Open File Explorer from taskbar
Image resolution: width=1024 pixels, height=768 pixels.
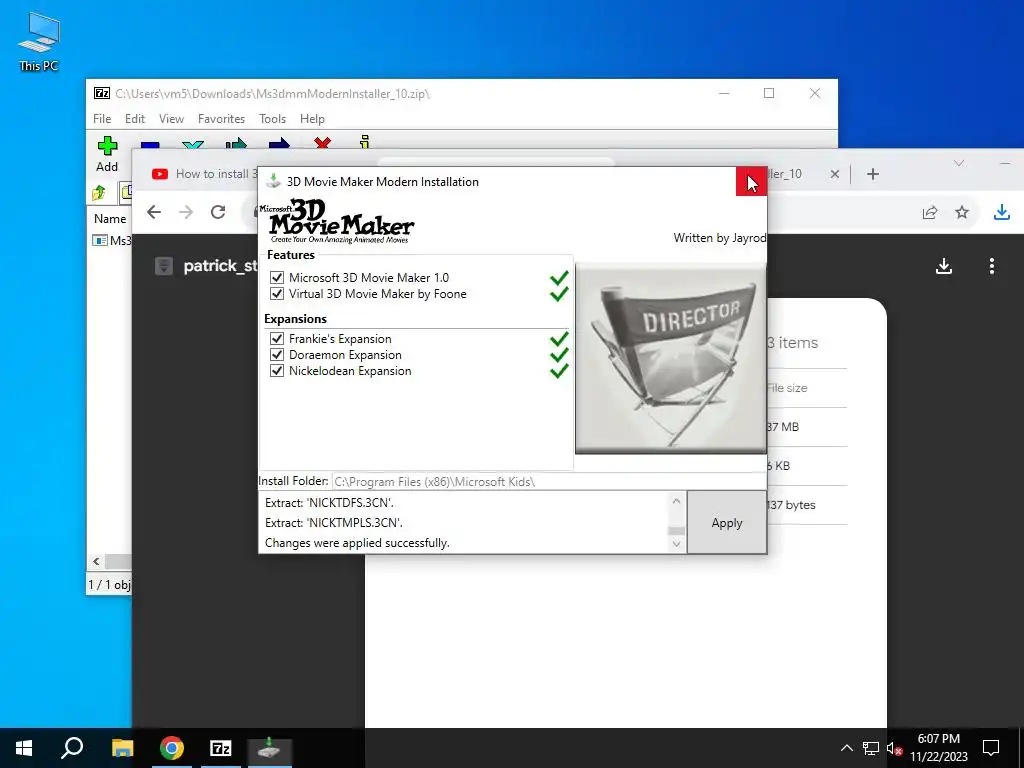click(x=122, y=748)
